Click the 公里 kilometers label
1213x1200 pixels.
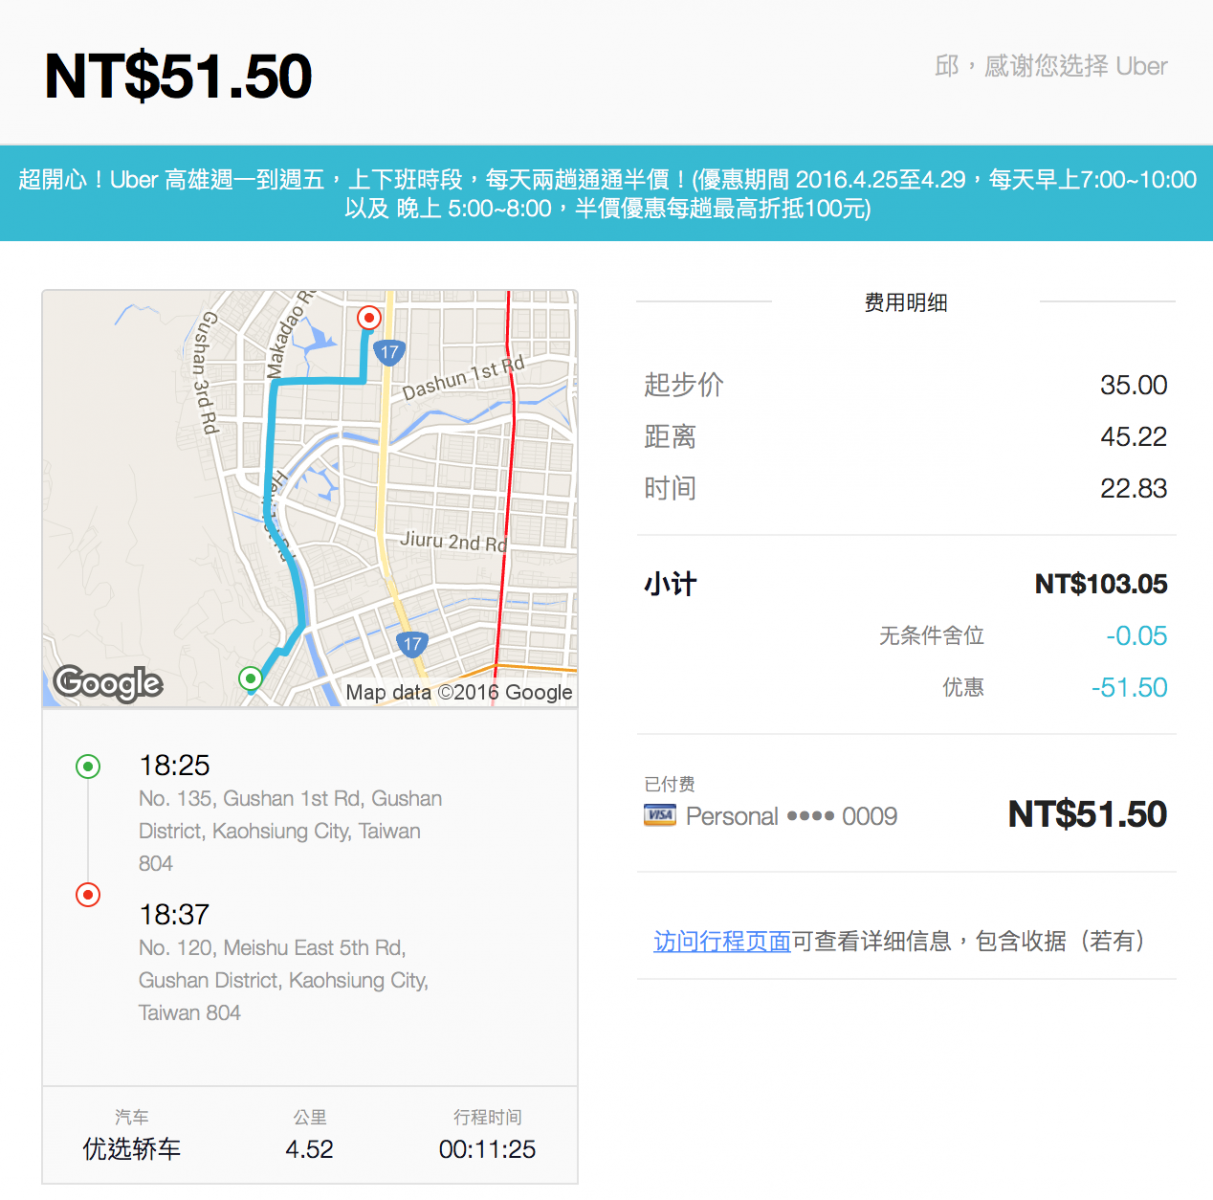[x=310, y=1117]
